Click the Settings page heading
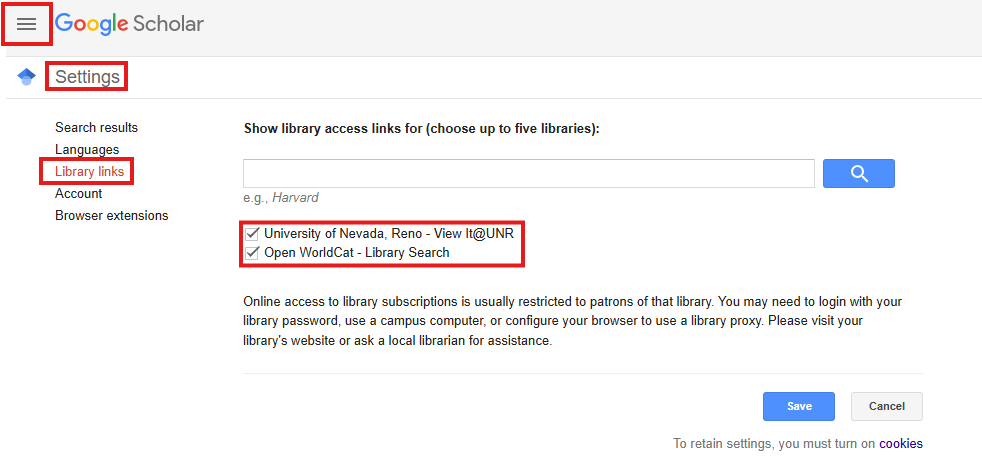The image size is (982, 469). point(87,76)
